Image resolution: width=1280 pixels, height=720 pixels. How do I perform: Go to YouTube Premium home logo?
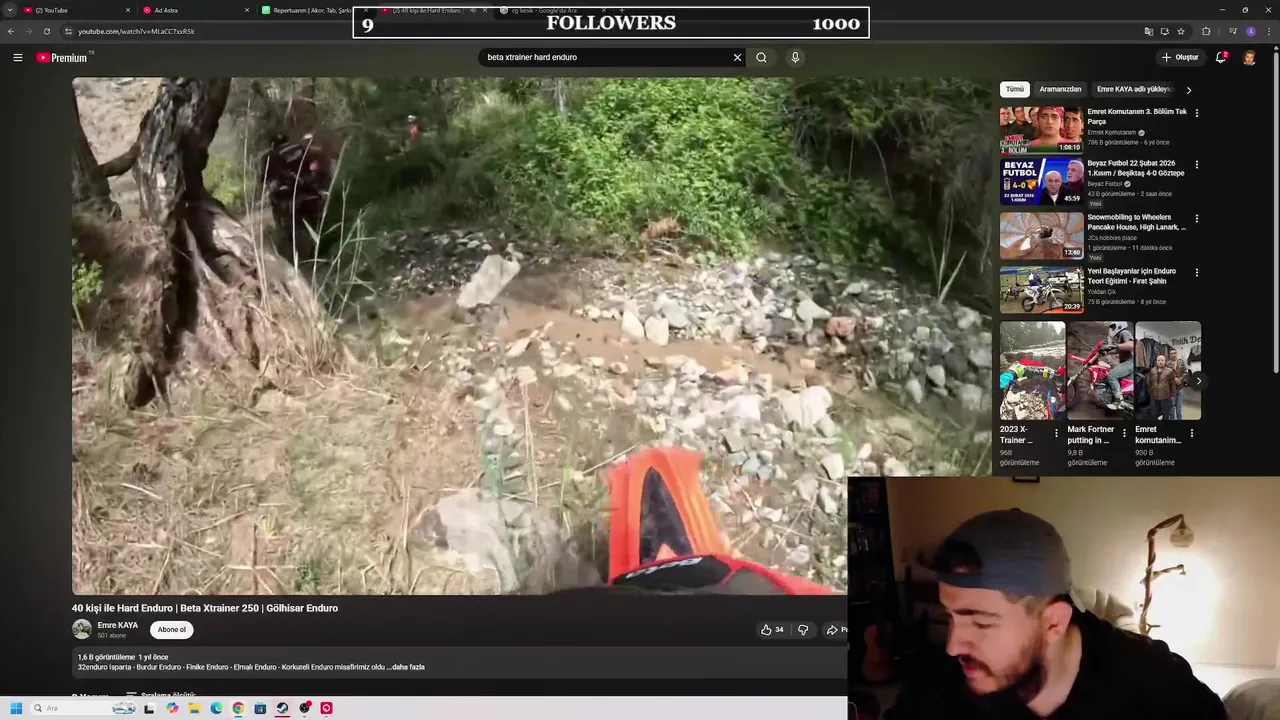tap(64, 57)
